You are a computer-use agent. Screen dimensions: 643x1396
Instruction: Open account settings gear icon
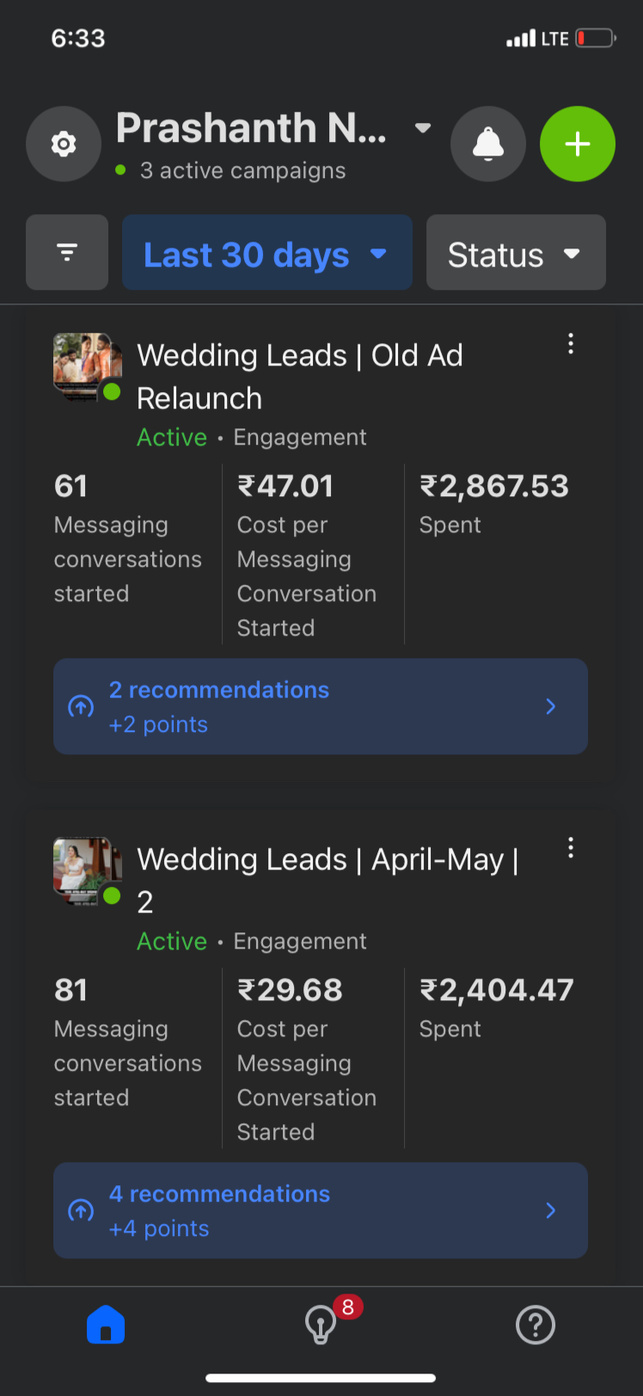coord(63,144)
